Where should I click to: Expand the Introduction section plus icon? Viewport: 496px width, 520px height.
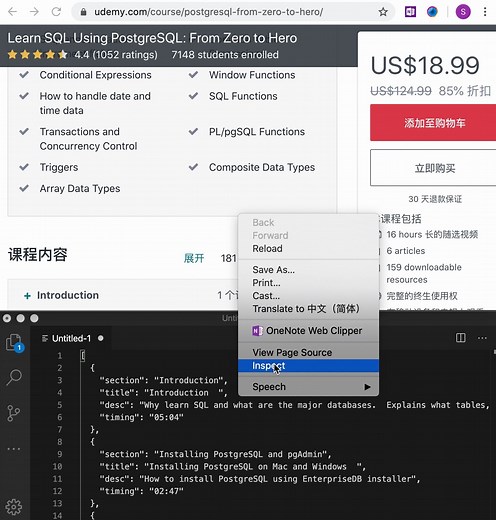pos(27,296)
